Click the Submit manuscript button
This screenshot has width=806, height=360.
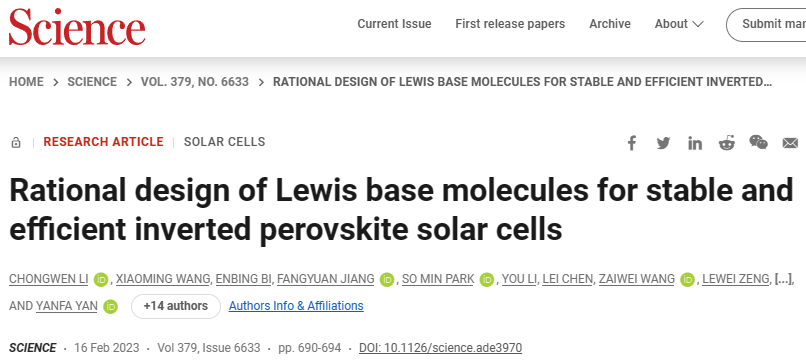pyautogui.click(x=766, y=24)
